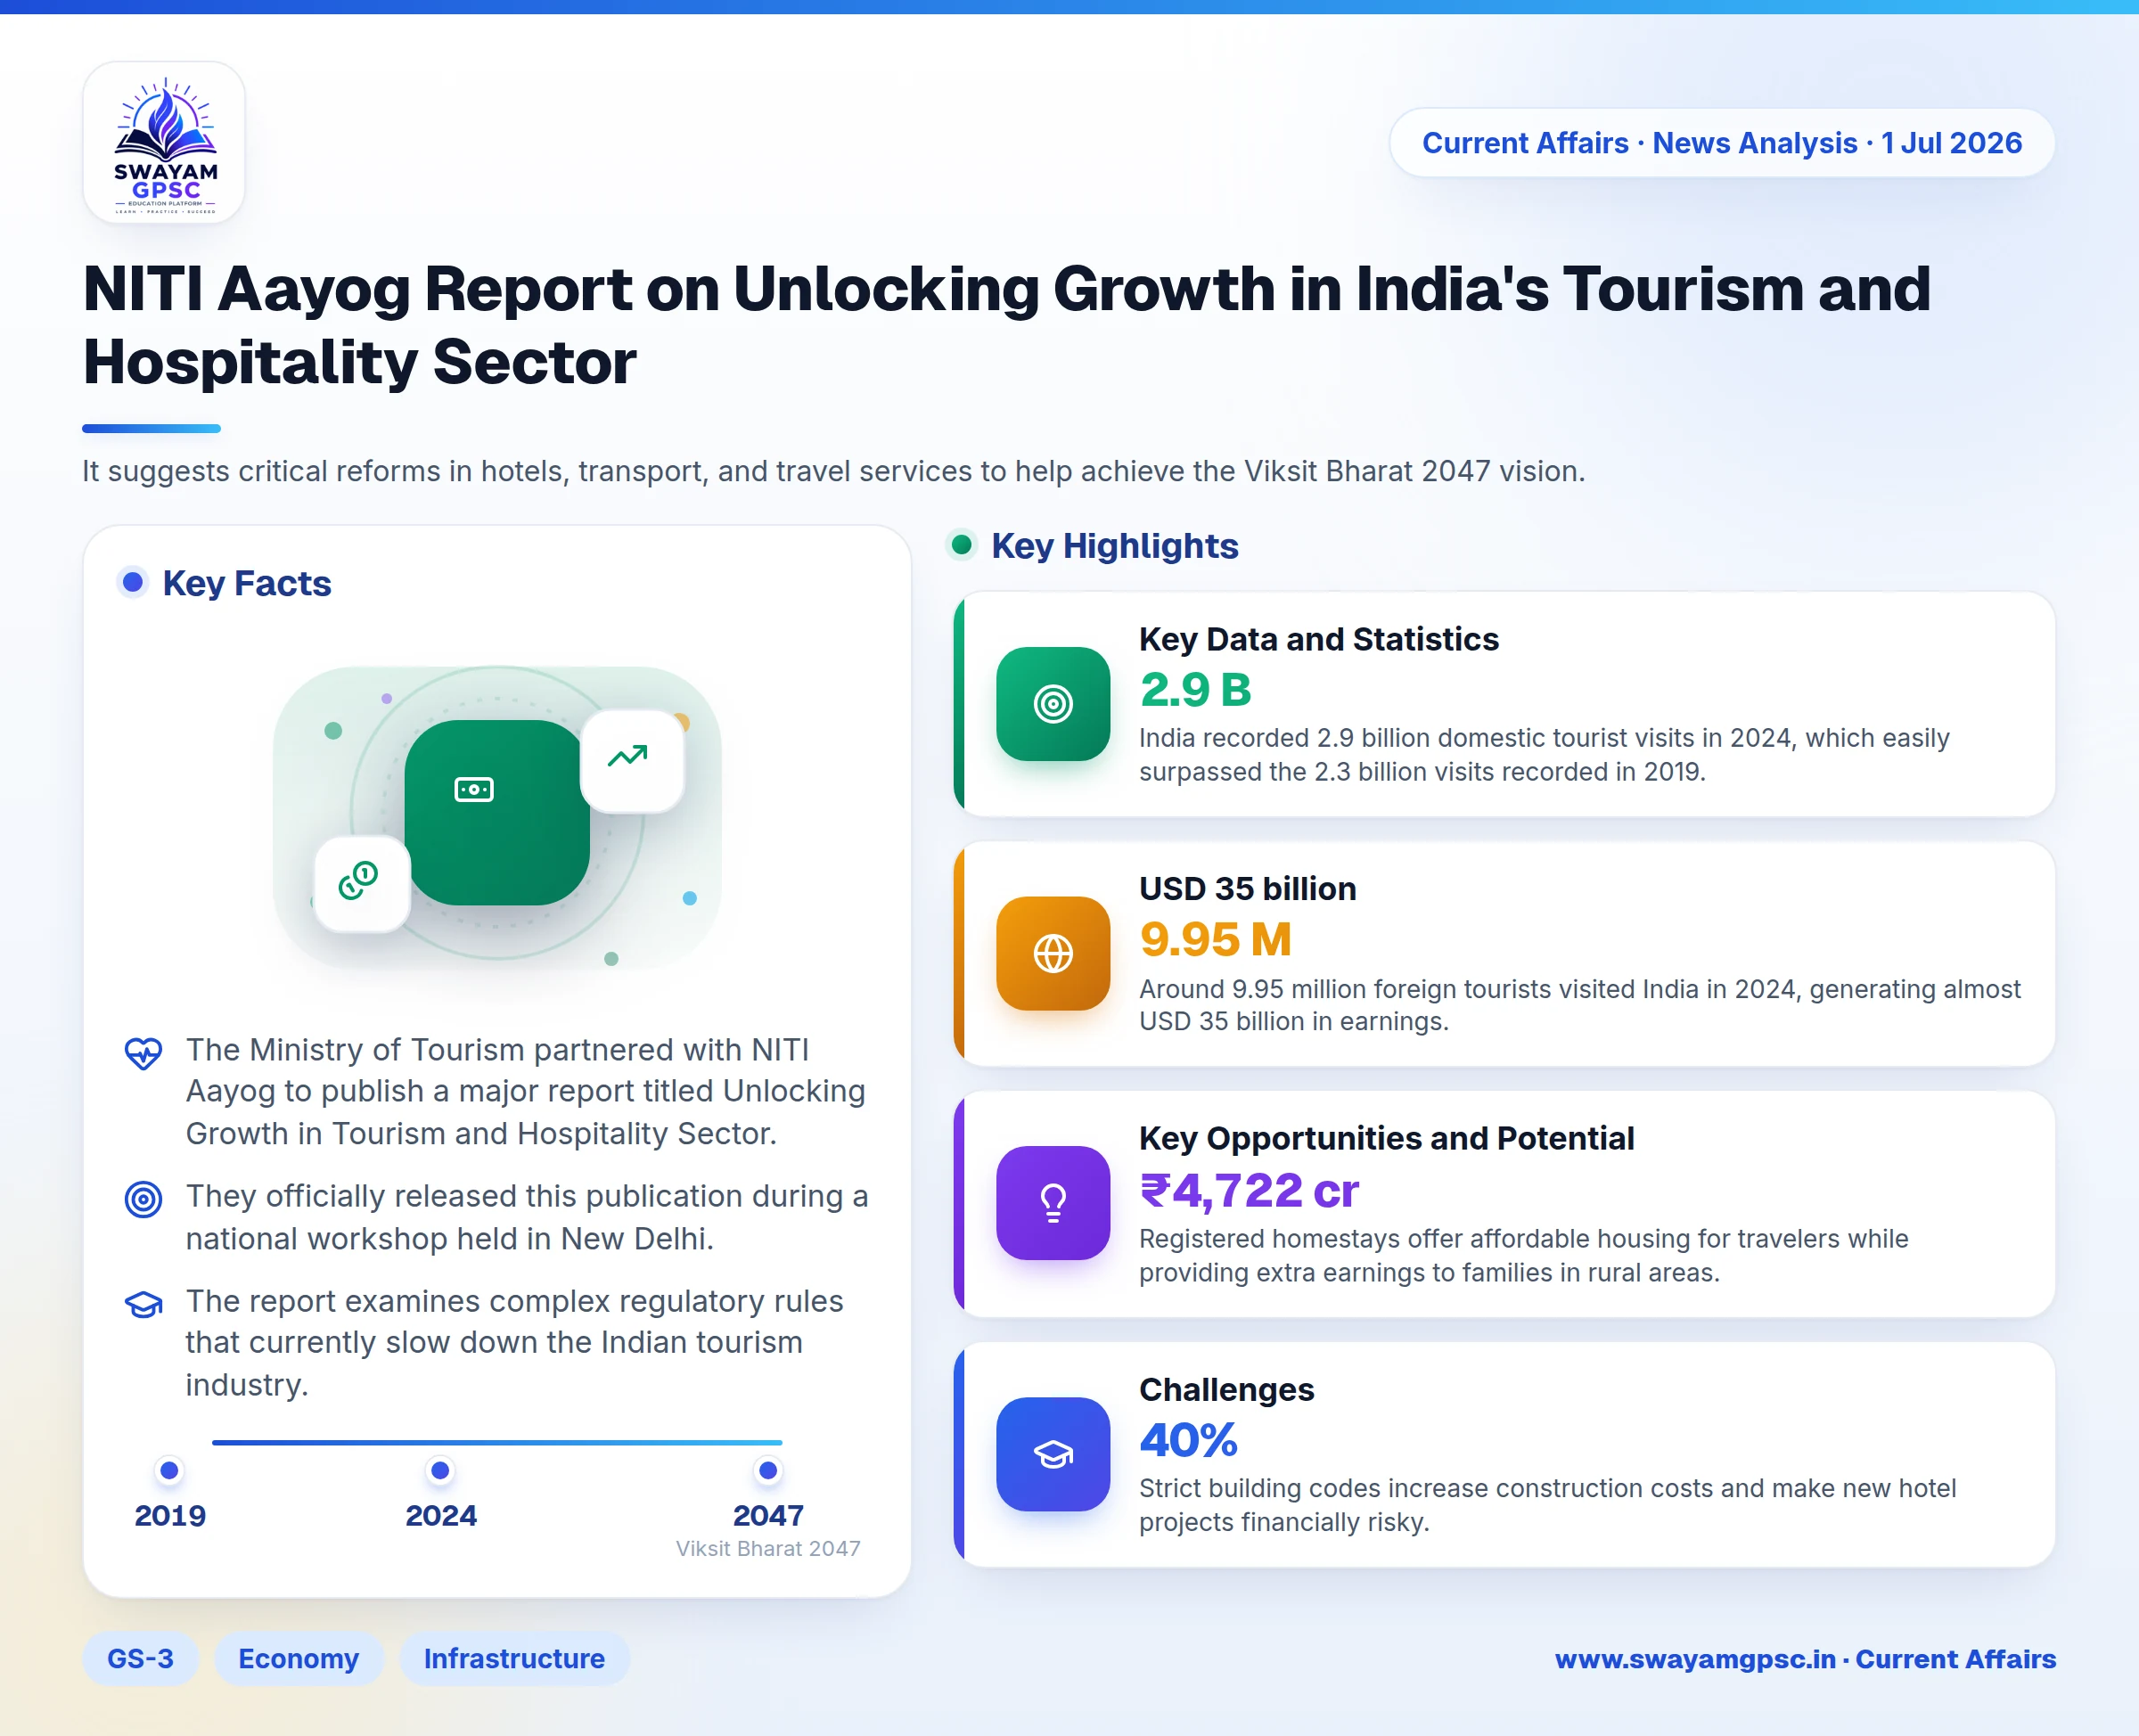Click the blue graduation cap icon beside Challenges
This screenshot has width=2139, height=1736.
tap(1052, 1454)
